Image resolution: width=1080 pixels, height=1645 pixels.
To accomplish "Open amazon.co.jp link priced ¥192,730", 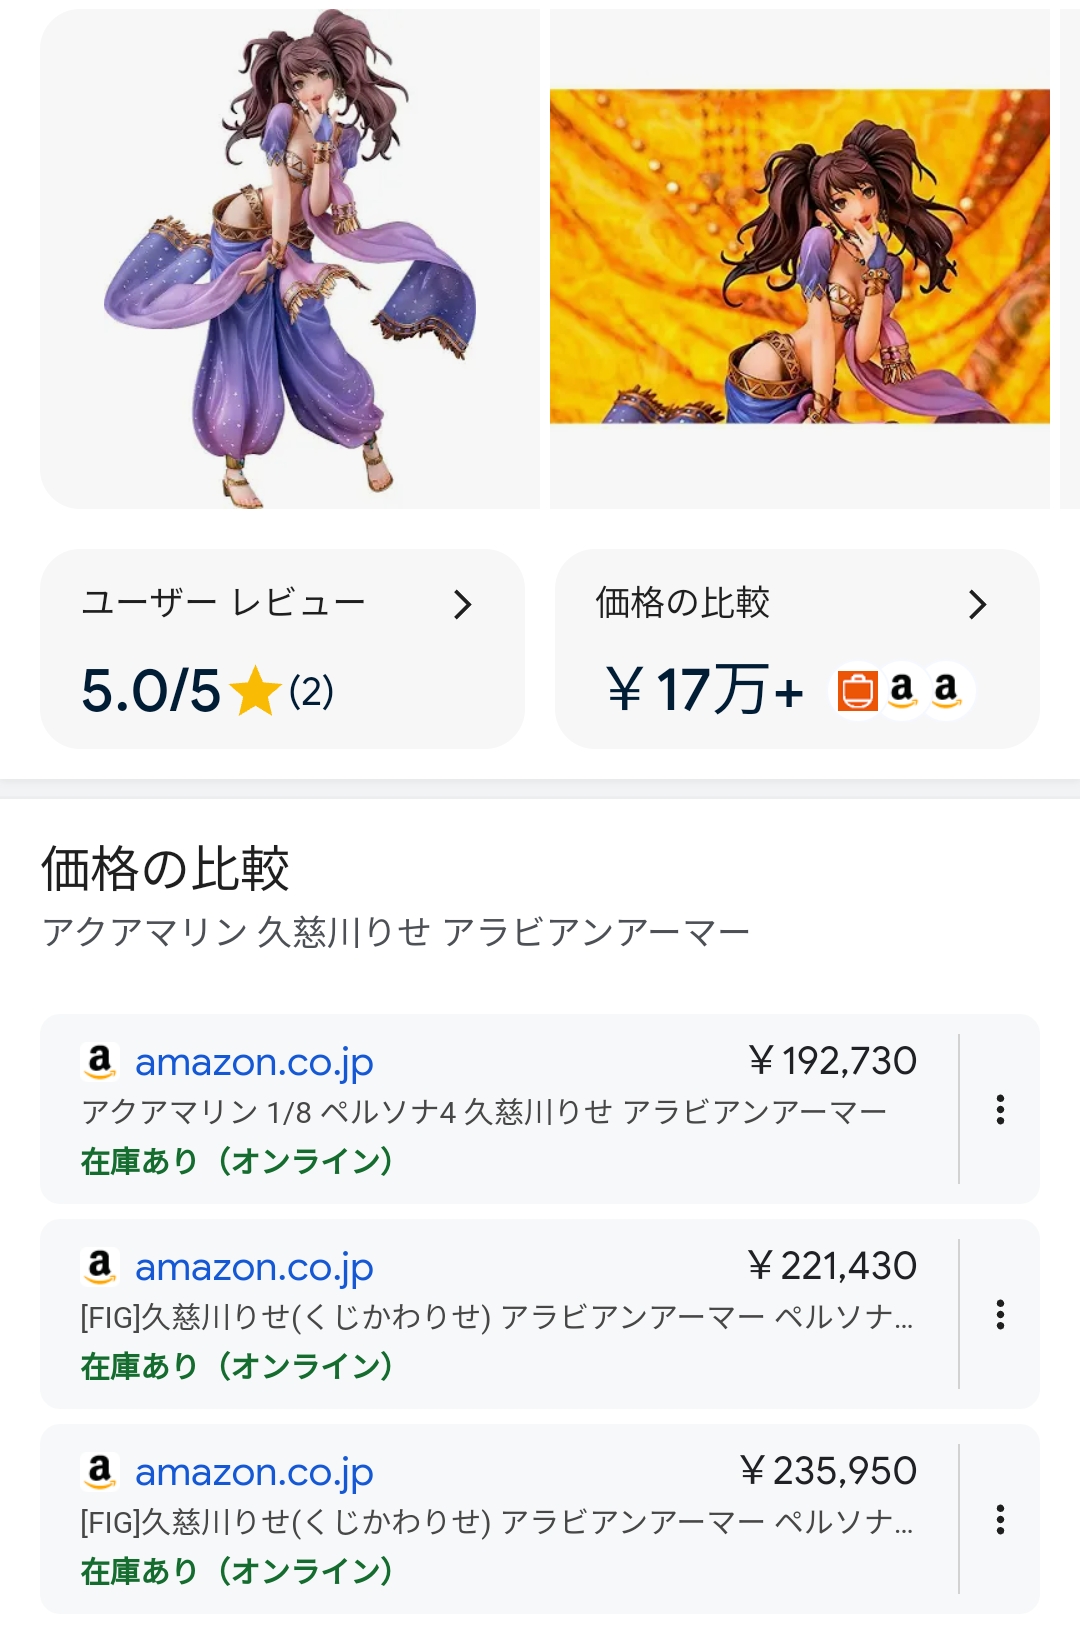I will point(254,1062).
